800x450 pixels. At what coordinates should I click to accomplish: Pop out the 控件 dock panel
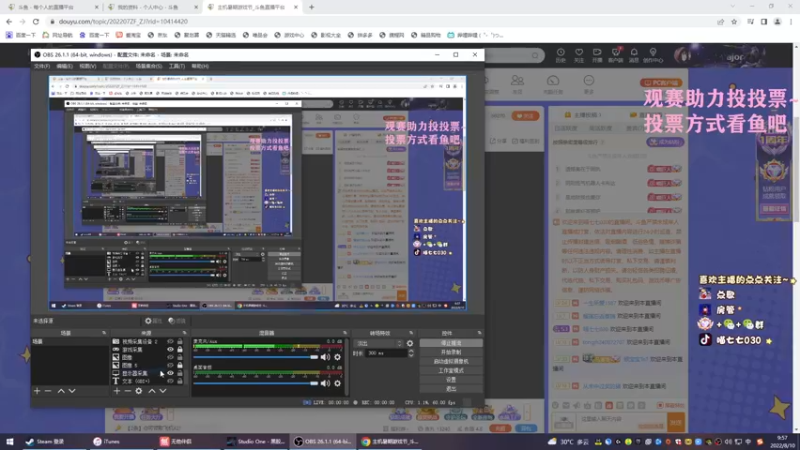[x=479, y=333]
